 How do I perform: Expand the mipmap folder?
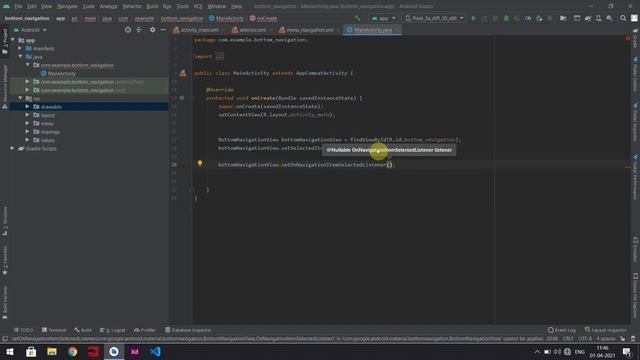click(27, 132)
